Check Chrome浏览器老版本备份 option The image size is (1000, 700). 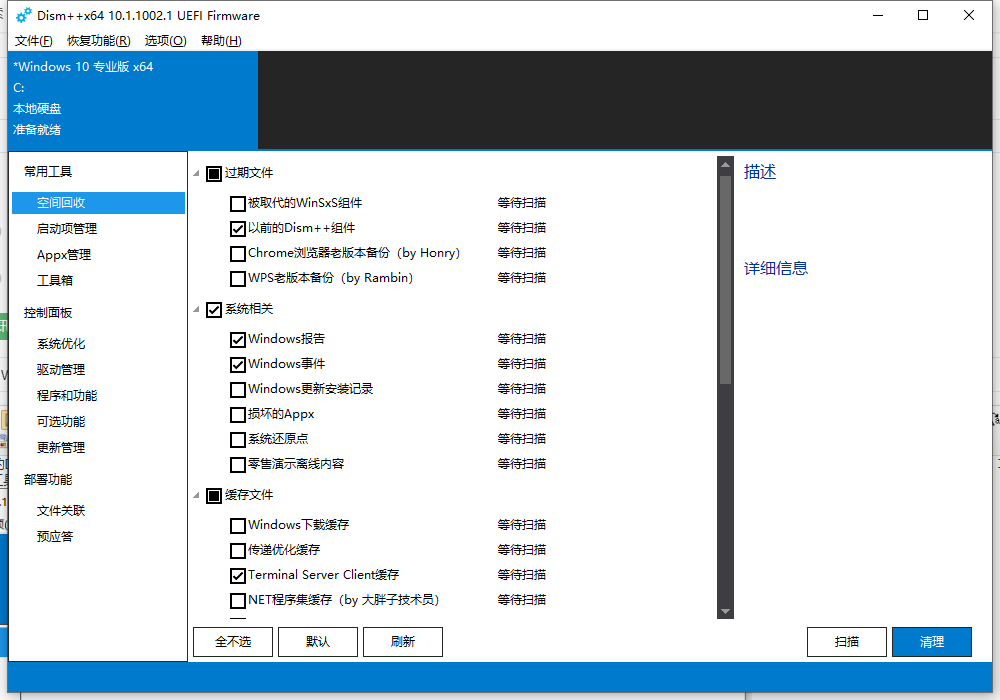[237, 253]
